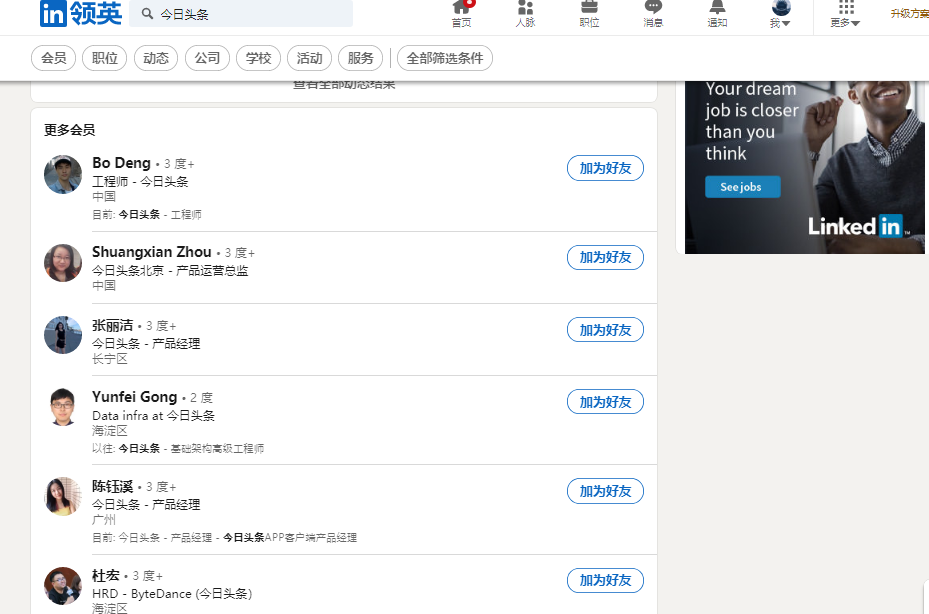Screen dimensions: 929x614
Task: Click Yunfei Gong's profile photo
Action: pyautogui.click(x=63, y=407)
